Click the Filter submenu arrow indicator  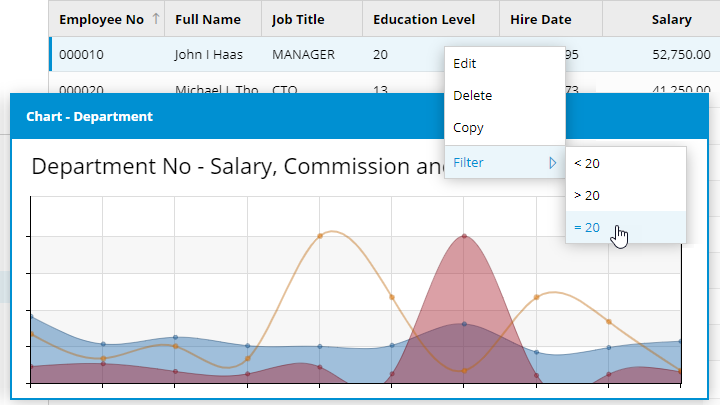tap(551, 162)
